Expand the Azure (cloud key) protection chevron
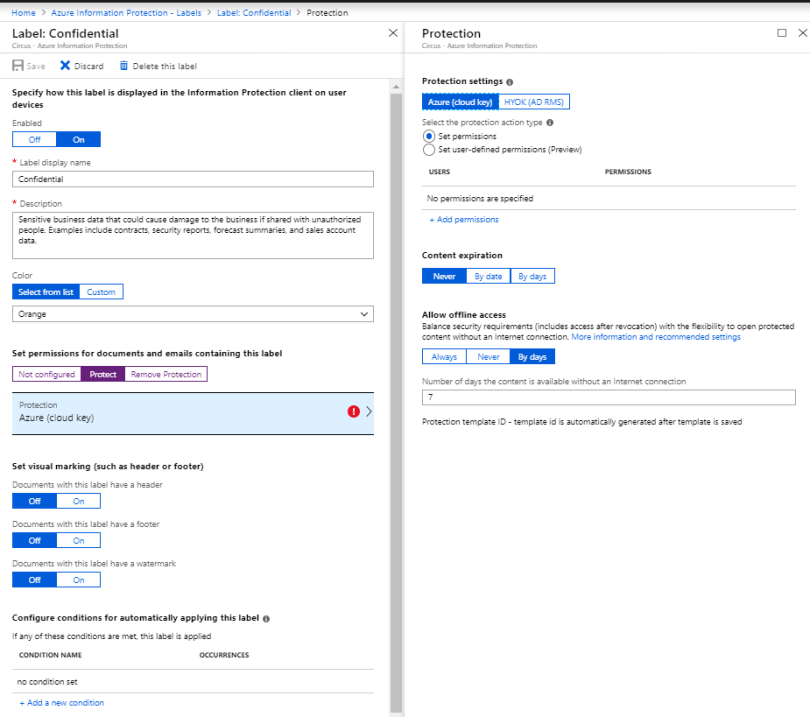 368,412
